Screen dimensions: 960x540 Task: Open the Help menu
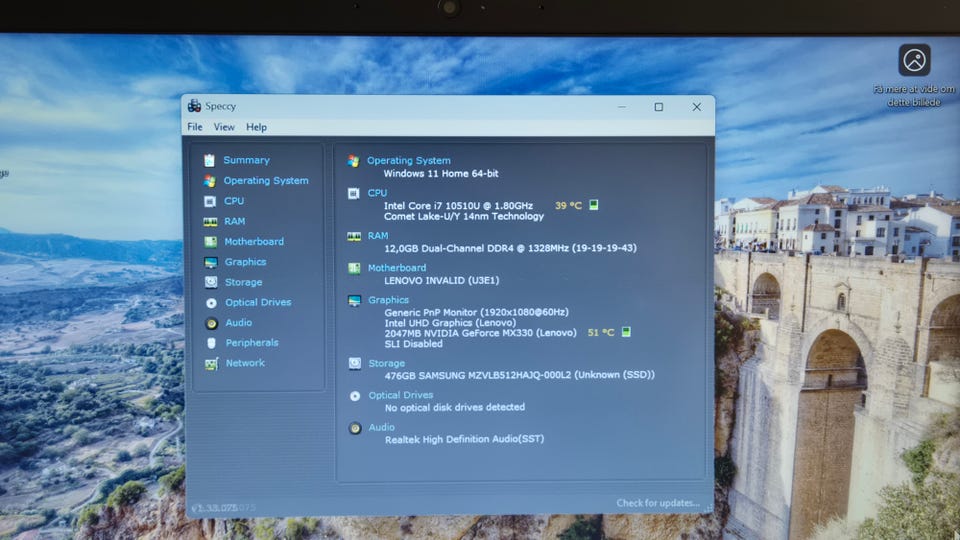pyautogui.click(x=257, y=127)
